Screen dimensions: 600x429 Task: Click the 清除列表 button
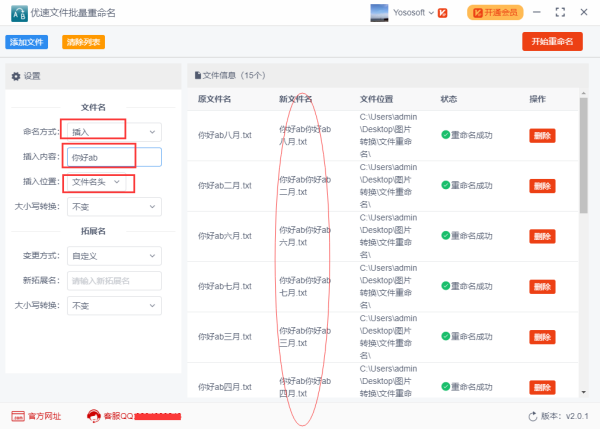click(82, 42)
